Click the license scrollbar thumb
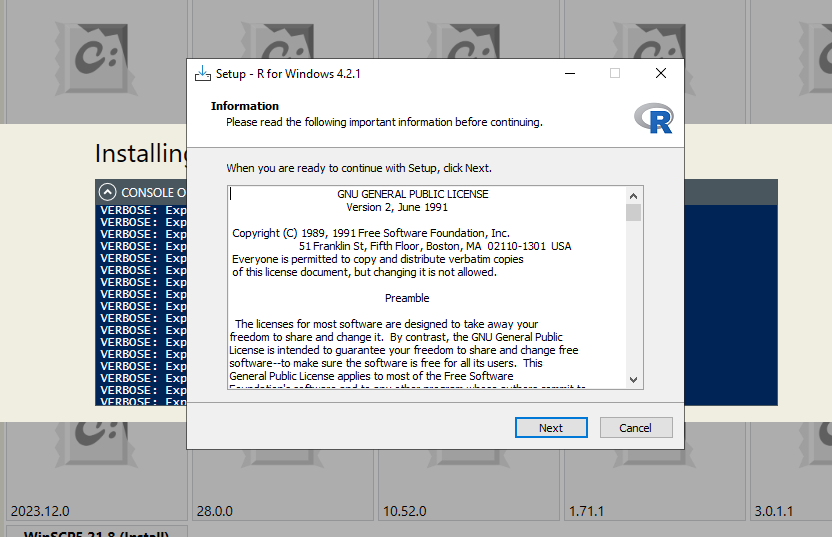Viewport: 832px width, 537px height. pyautogui.click(x=633, y=213)
